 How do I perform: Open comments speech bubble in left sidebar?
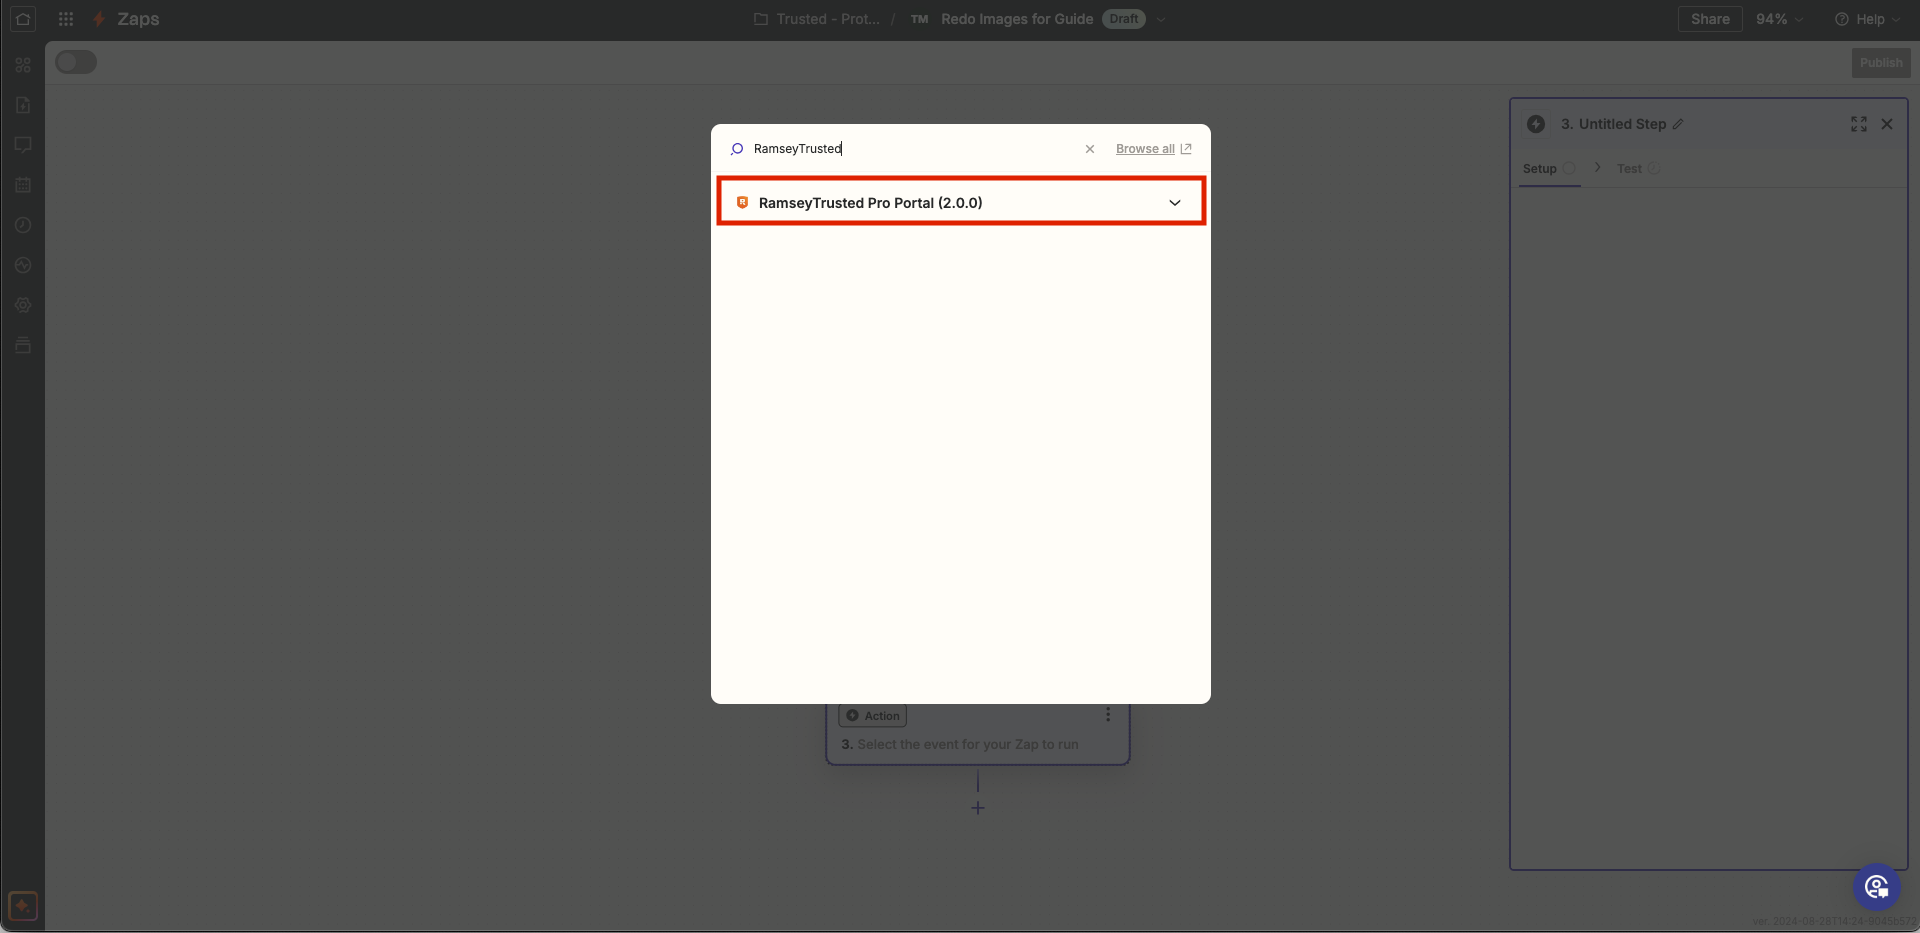pos(23,145)
